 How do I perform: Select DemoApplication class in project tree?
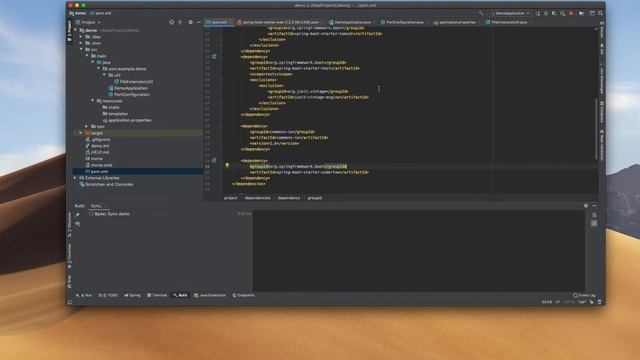click(x=128, y=88)
